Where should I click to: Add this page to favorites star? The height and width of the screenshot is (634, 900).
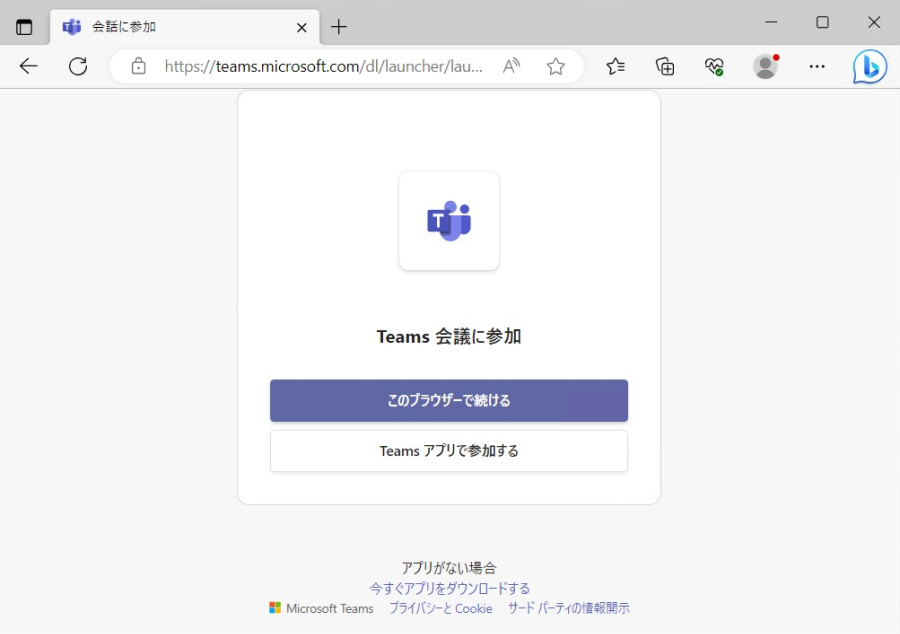coord(555,67)
